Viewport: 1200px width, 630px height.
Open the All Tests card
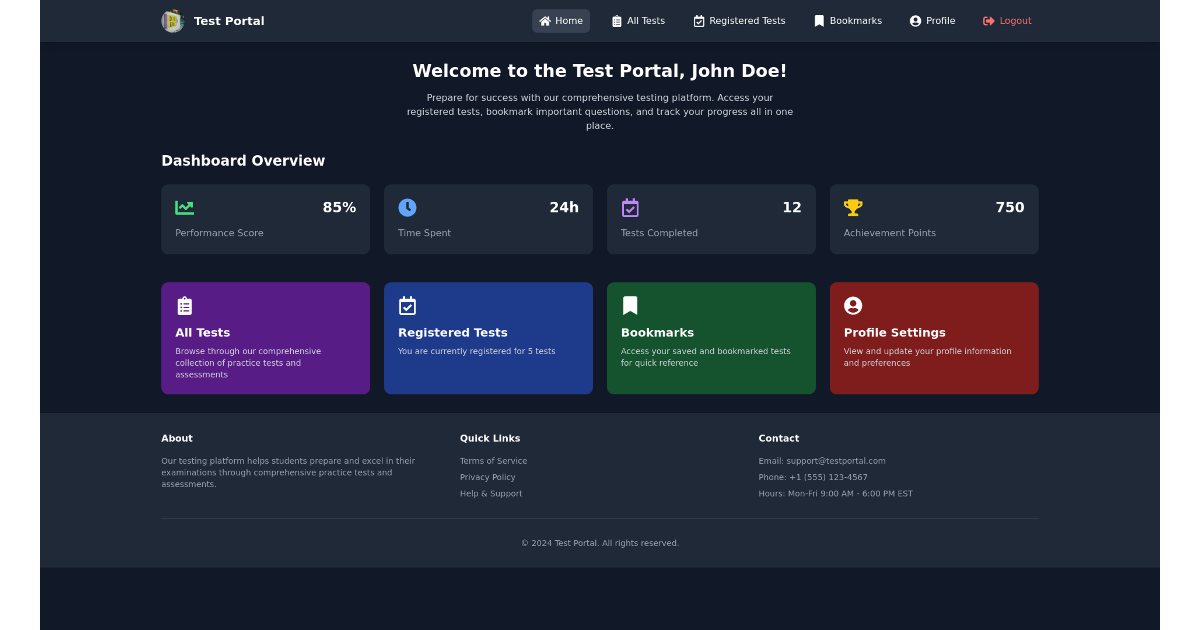265,338
